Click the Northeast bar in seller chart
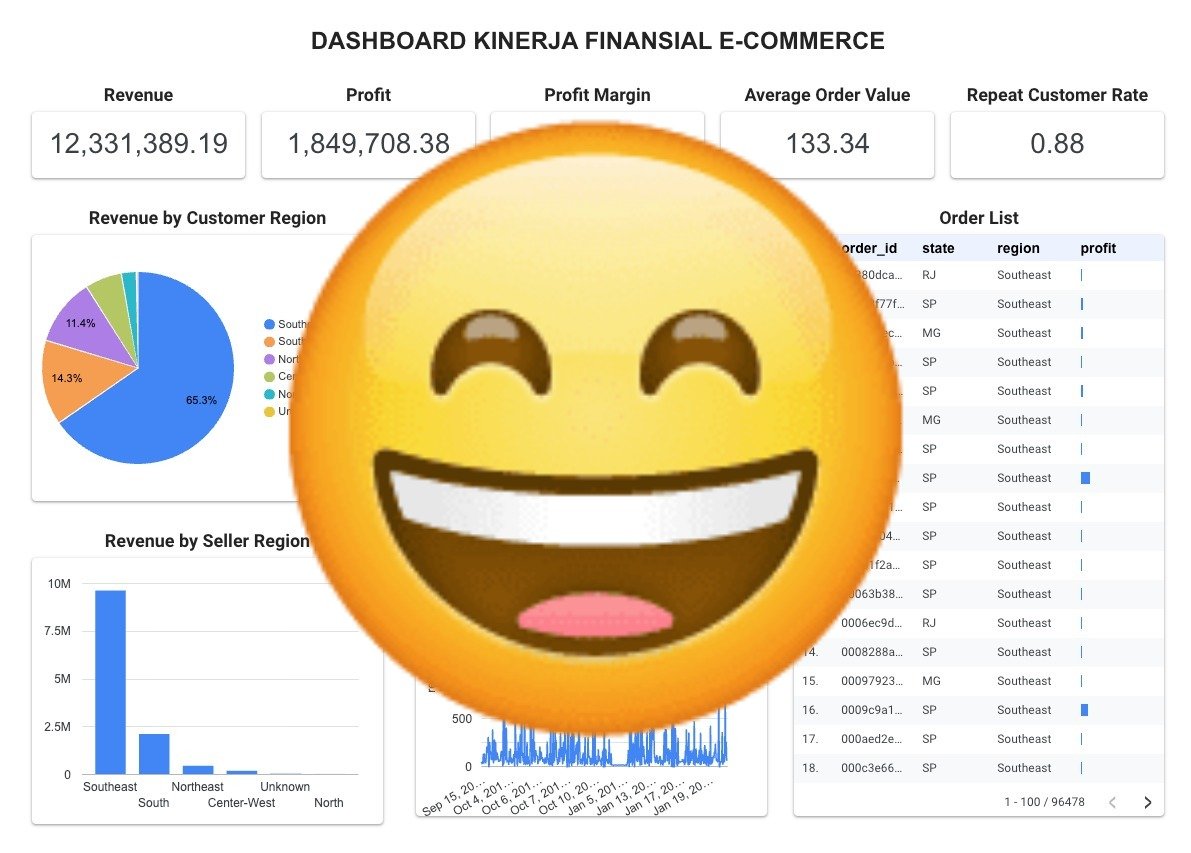This screenshot has width=1191, height=853. pos(198,769)
